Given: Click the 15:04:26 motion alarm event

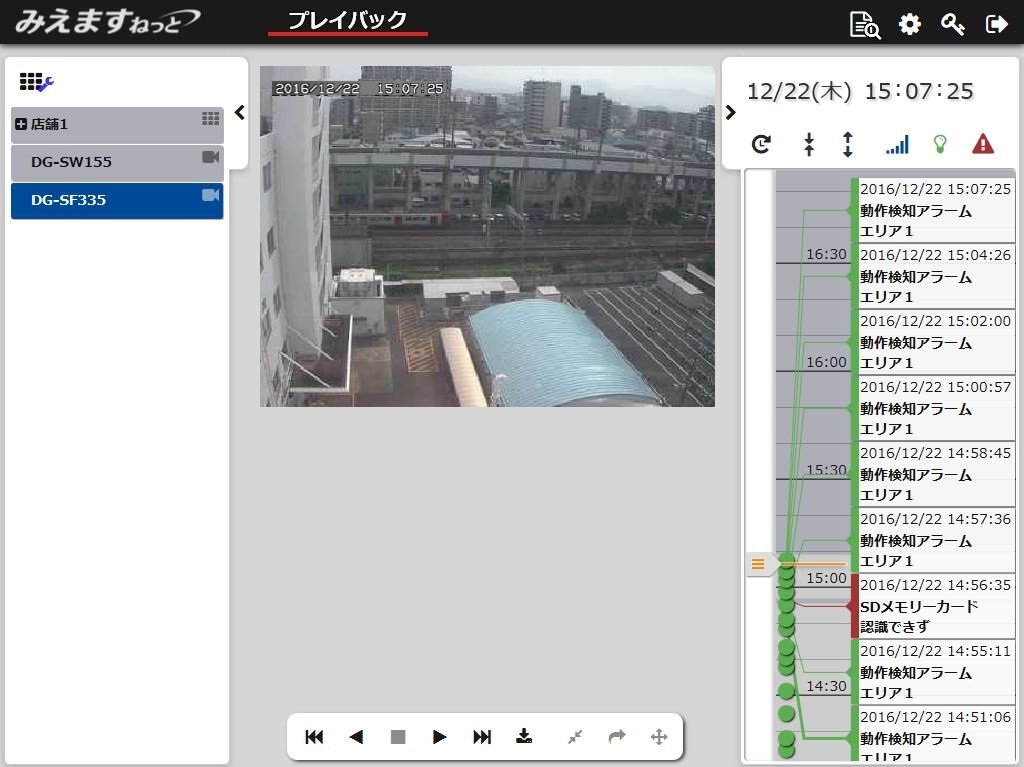Looking at the screenshot, I should [935, 276].
